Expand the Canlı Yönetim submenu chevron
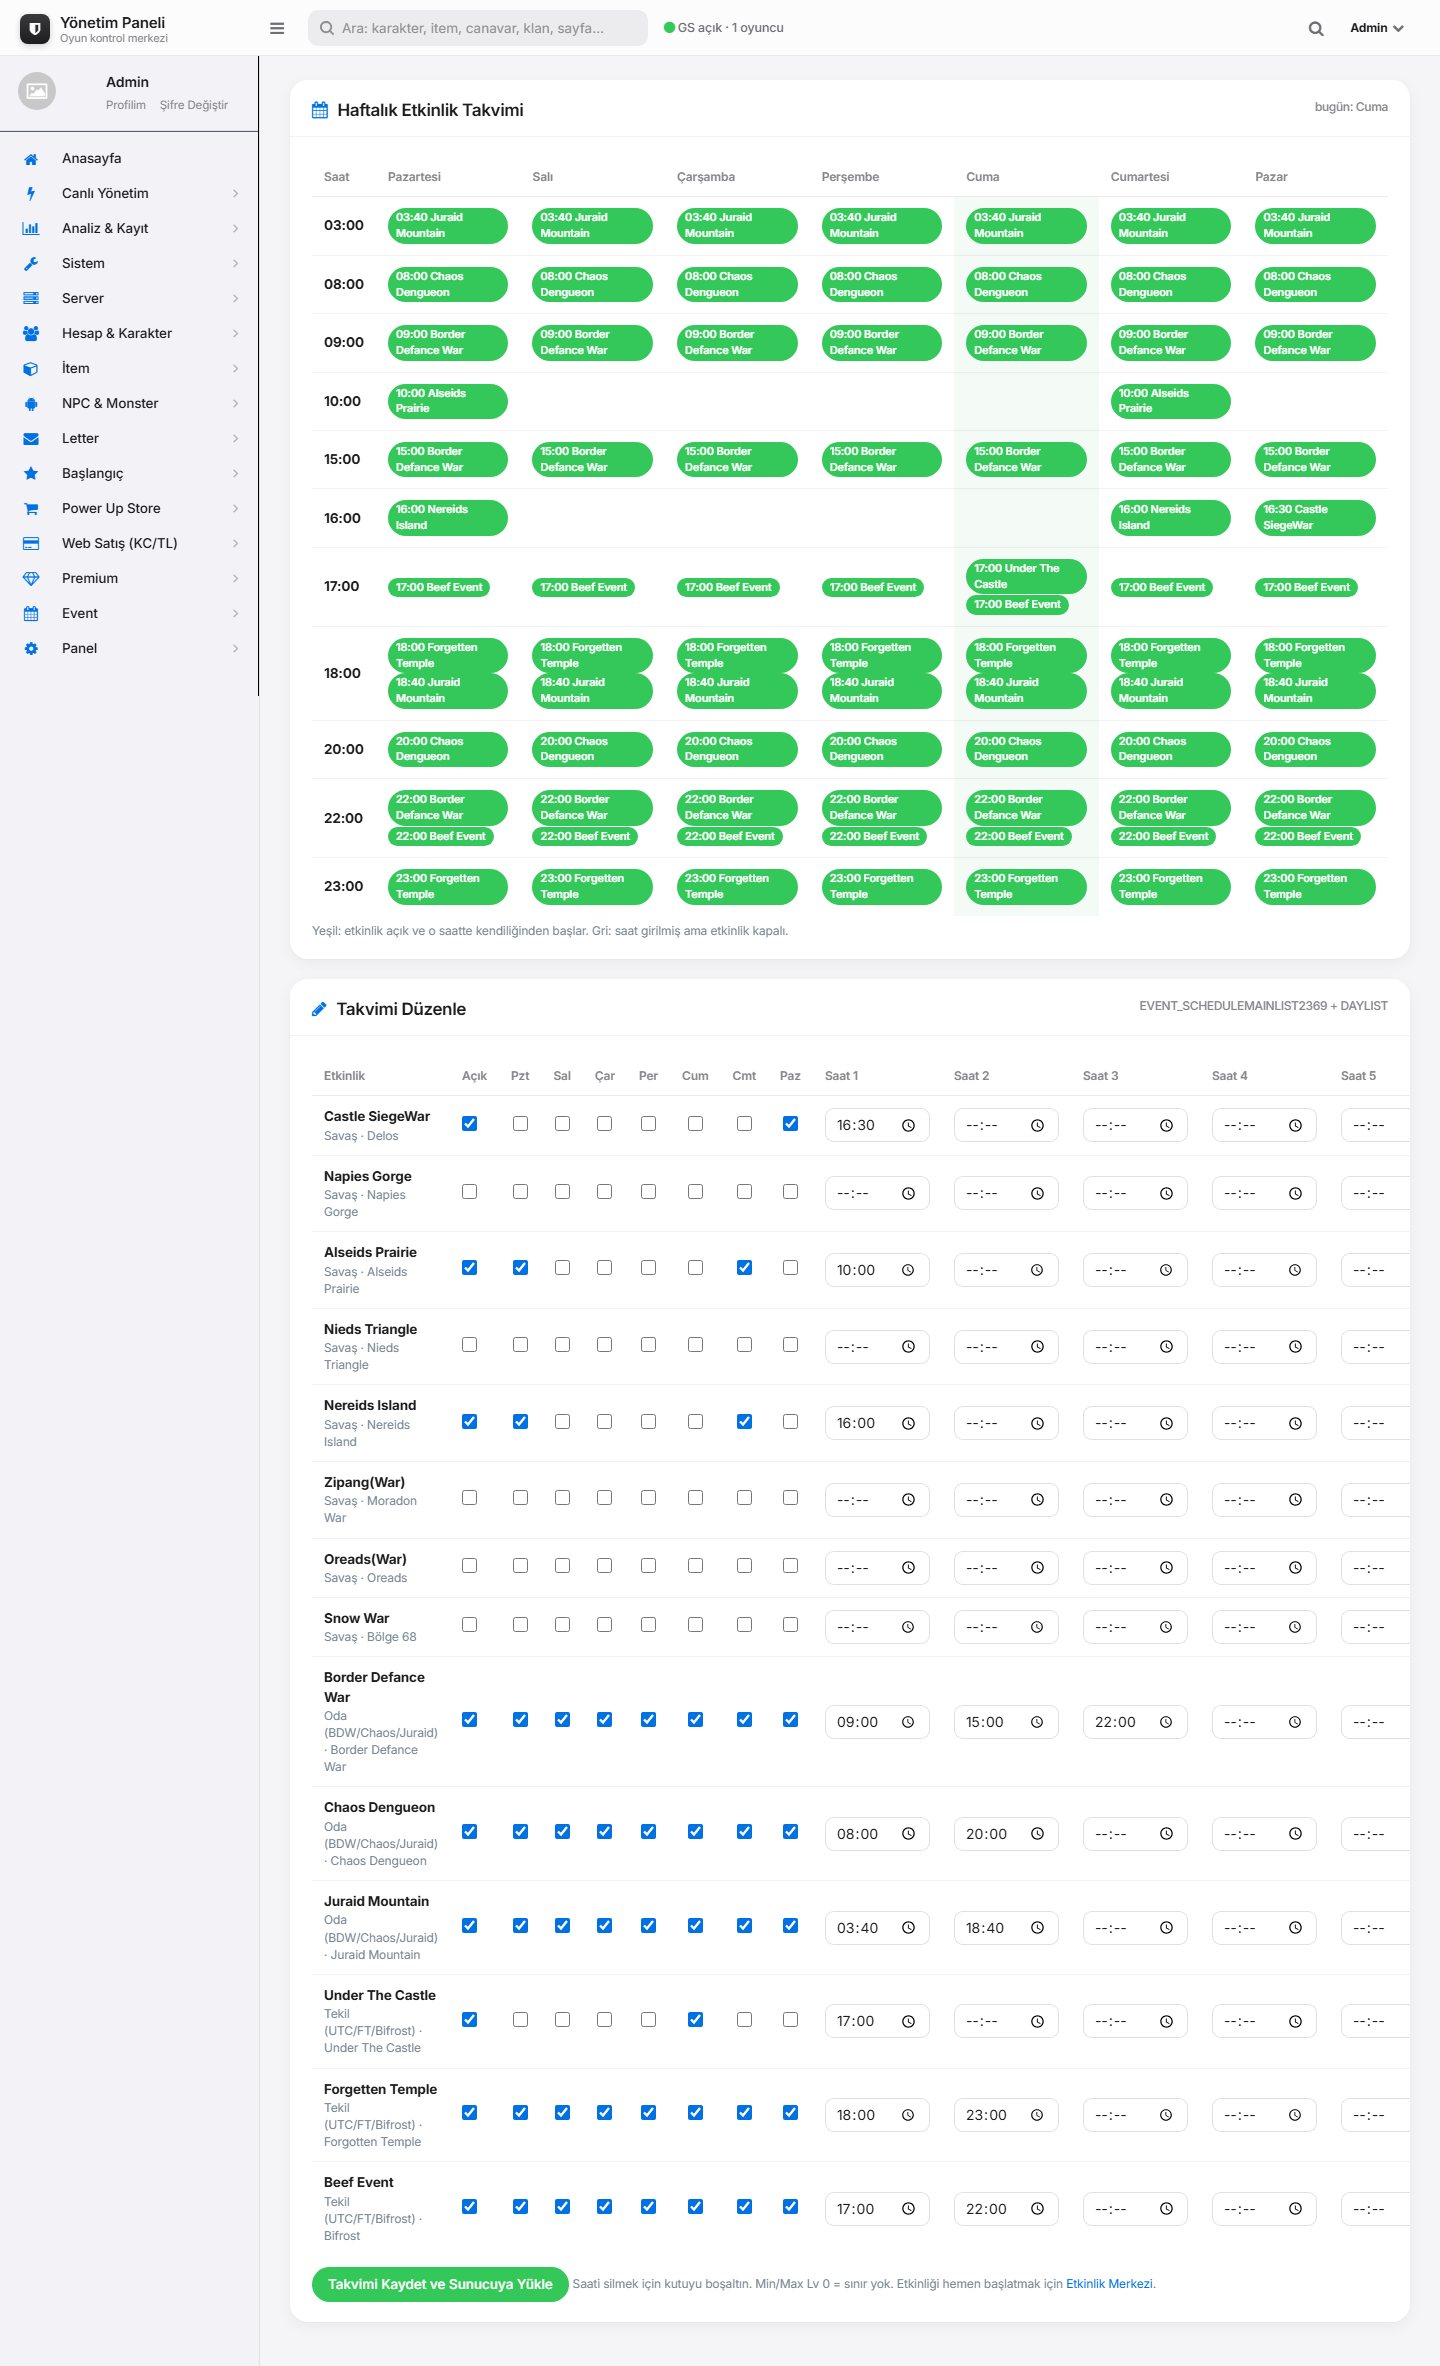 coord(235,194)
